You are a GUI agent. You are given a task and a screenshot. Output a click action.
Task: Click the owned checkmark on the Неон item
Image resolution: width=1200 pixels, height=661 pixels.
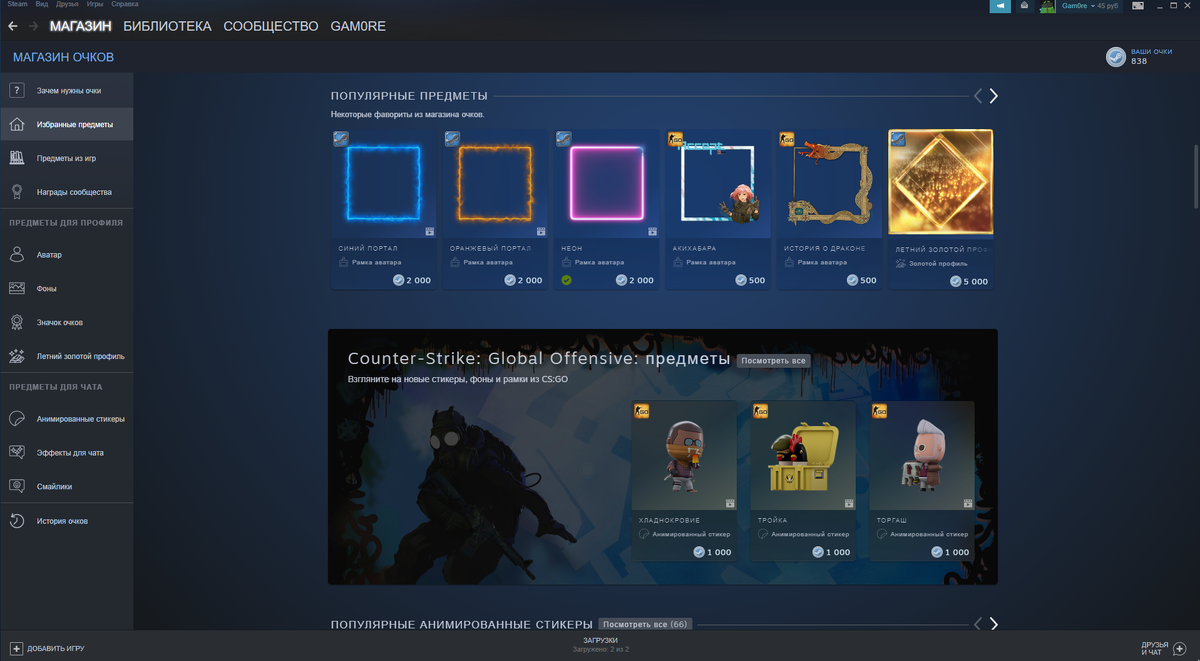(567, 280)
